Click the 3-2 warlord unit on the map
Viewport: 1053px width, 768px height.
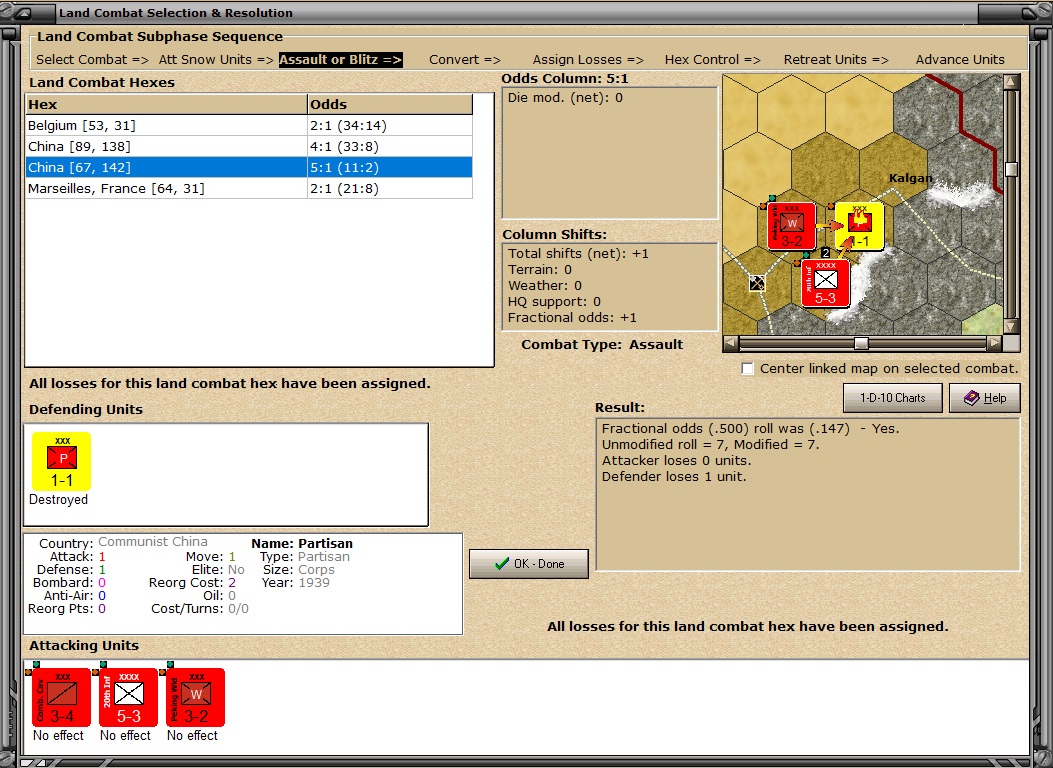pos(791,226)
